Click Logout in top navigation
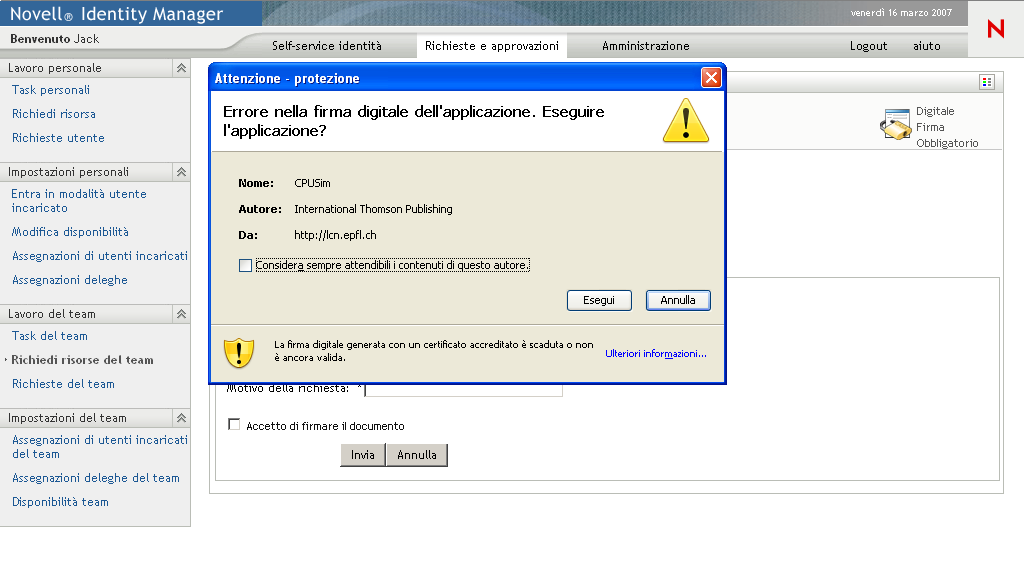1024x581 pixels. pyautogui.click(x=868, y=46)
